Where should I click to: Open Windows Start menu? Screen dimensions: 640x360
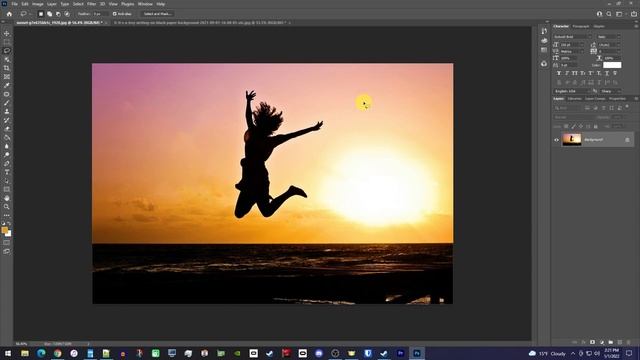pos(7,353)
